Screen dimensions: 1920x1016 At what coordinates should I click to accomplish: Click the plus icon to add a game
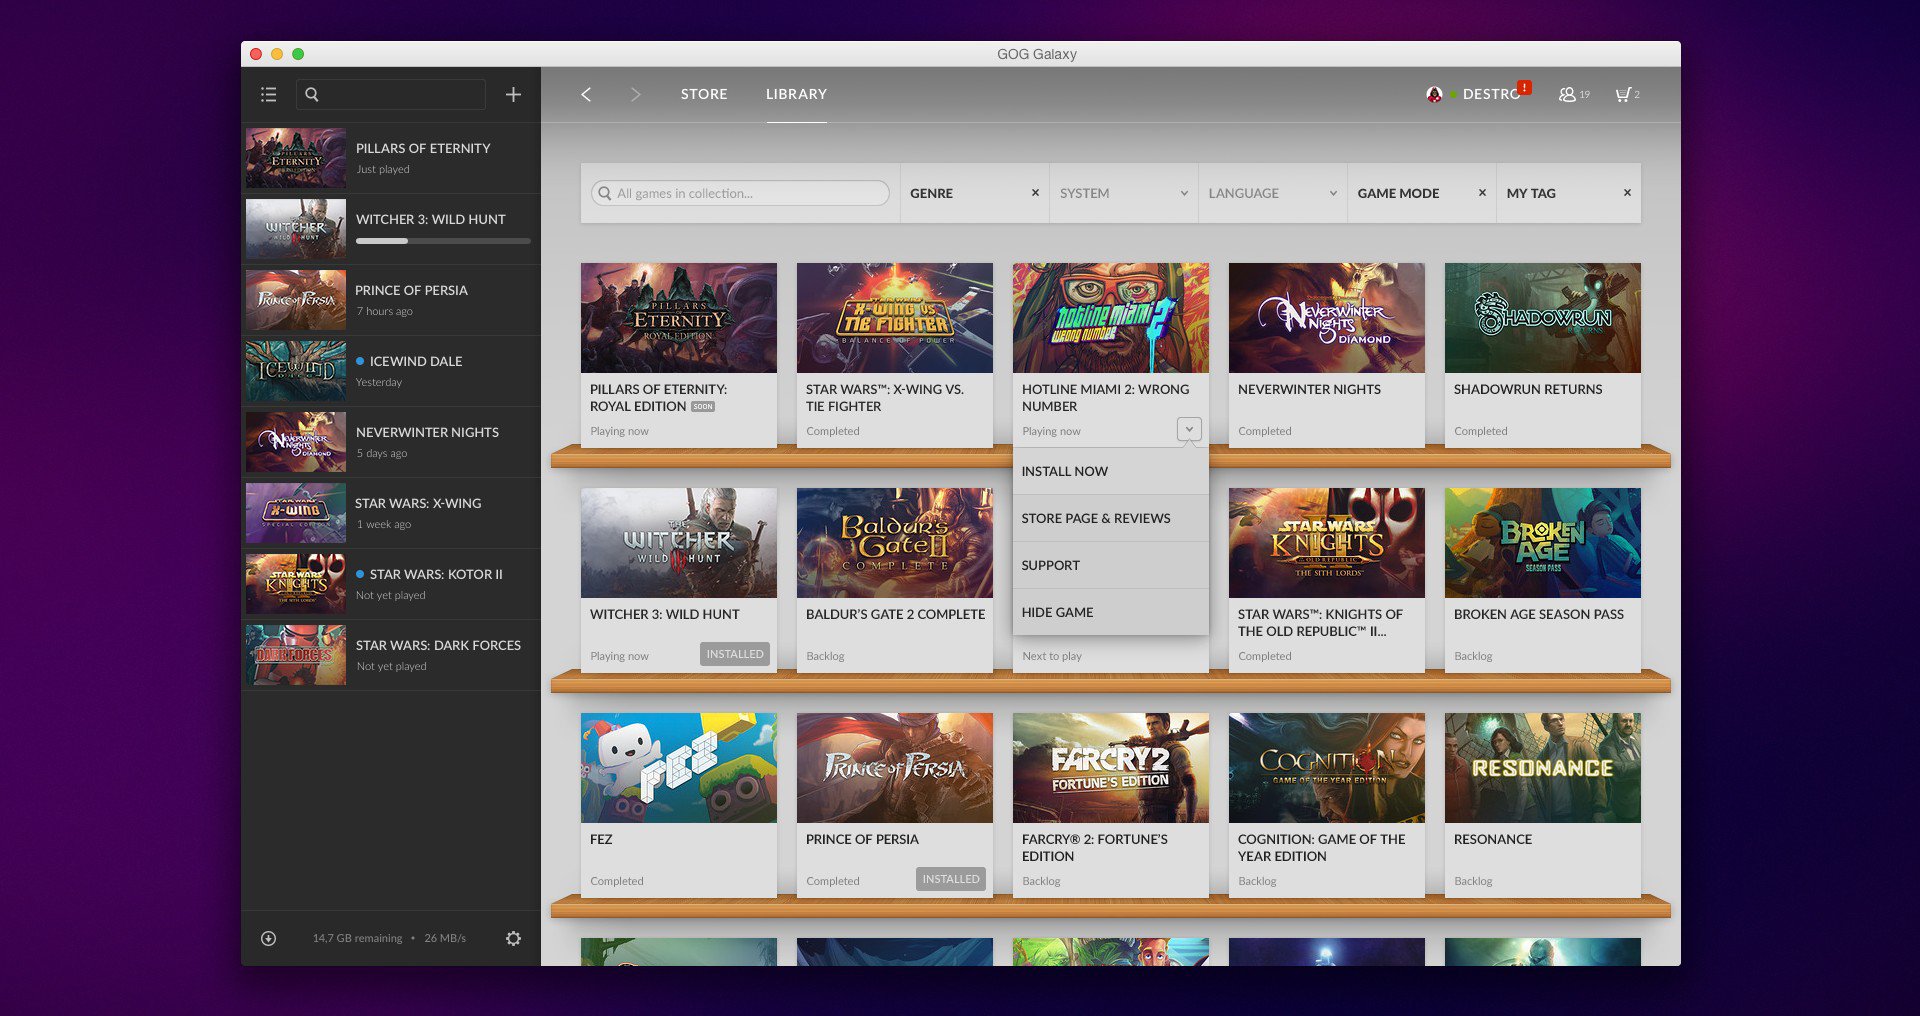(513, 94)
